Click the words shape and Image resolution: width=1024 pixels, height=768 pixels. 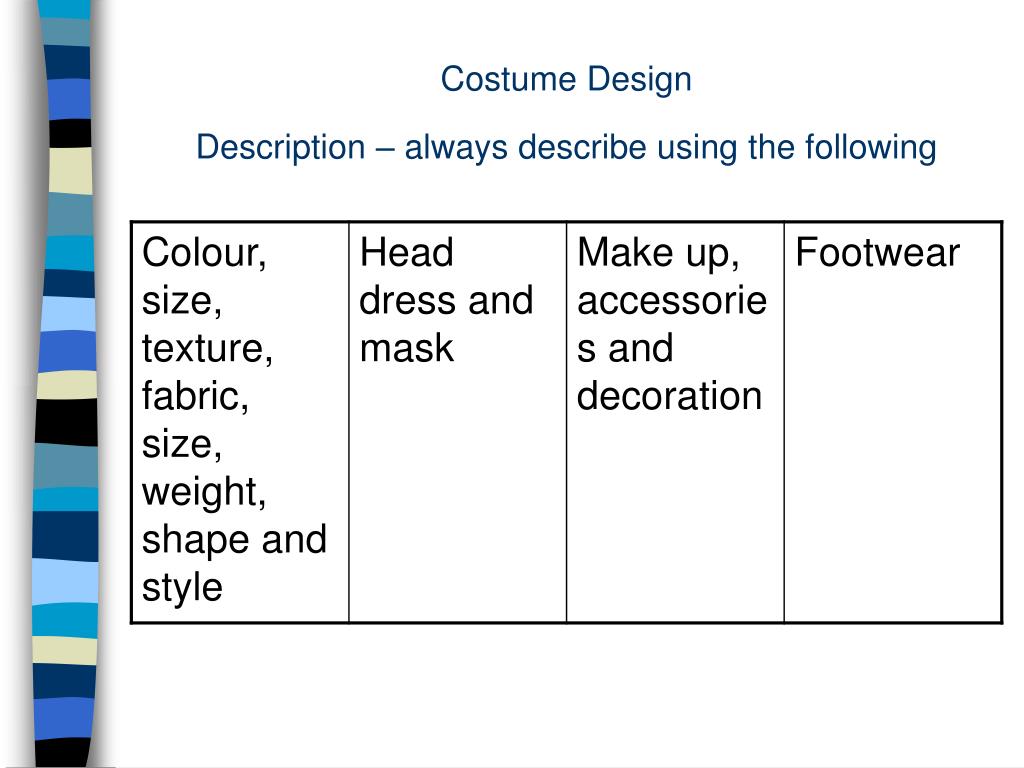coord(234,540)
